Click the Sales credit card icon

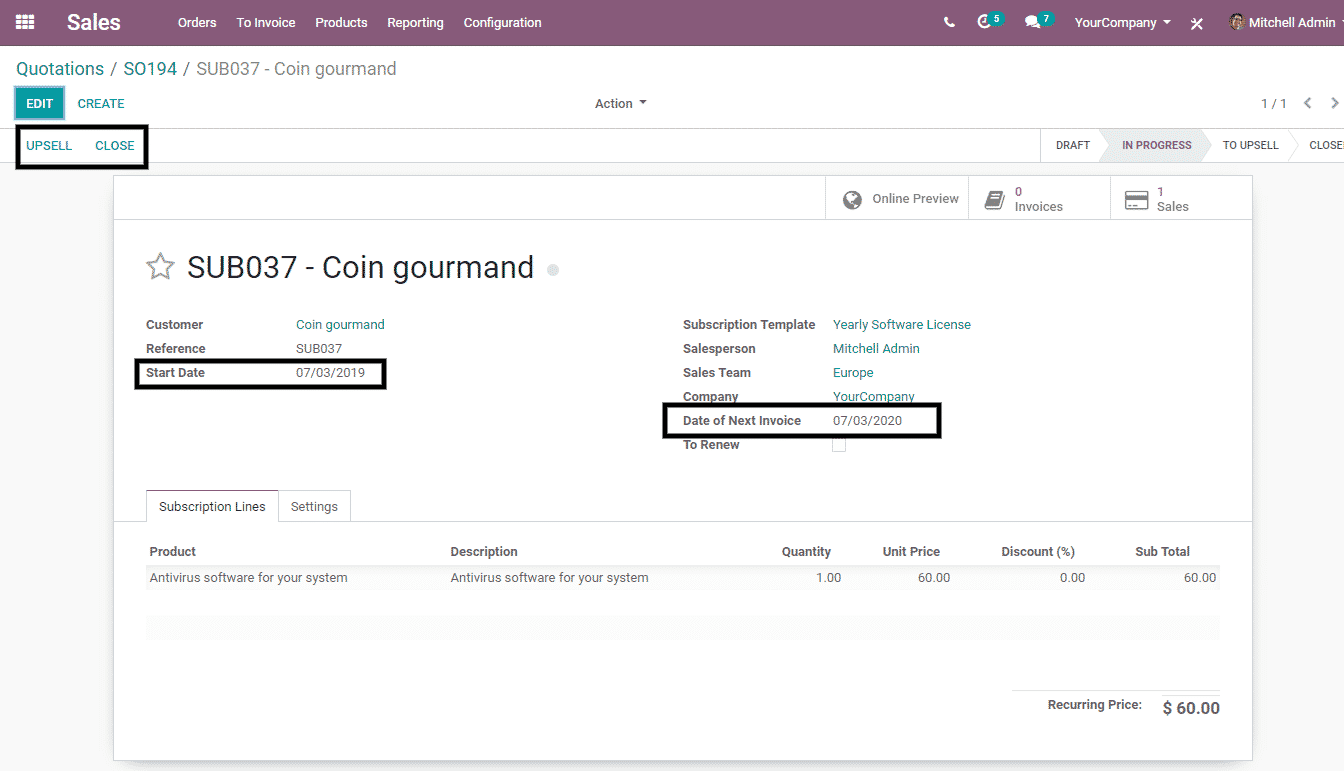1136,200
